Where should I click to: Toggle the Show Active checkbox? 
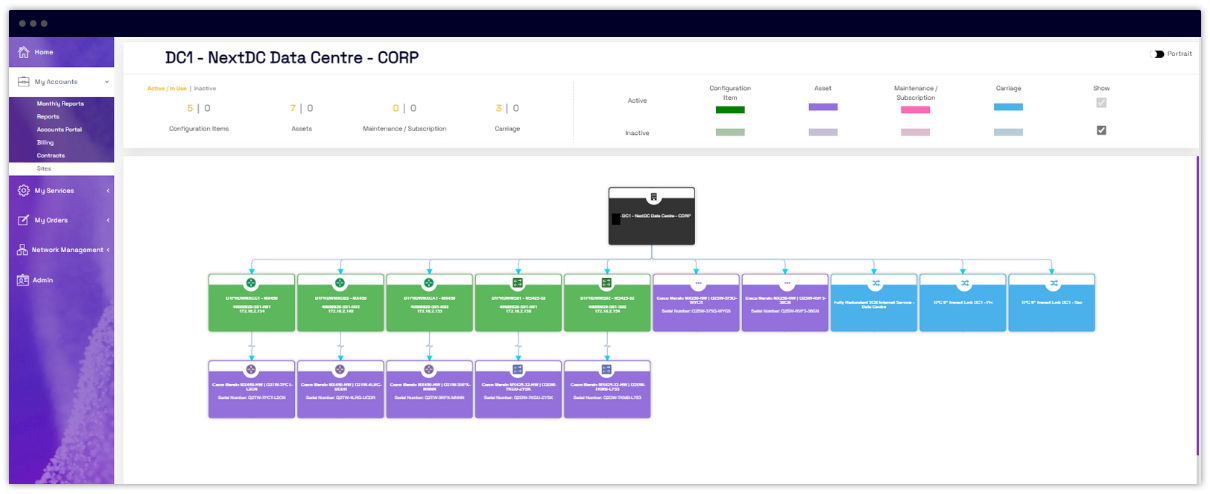tap(1101, 102)
